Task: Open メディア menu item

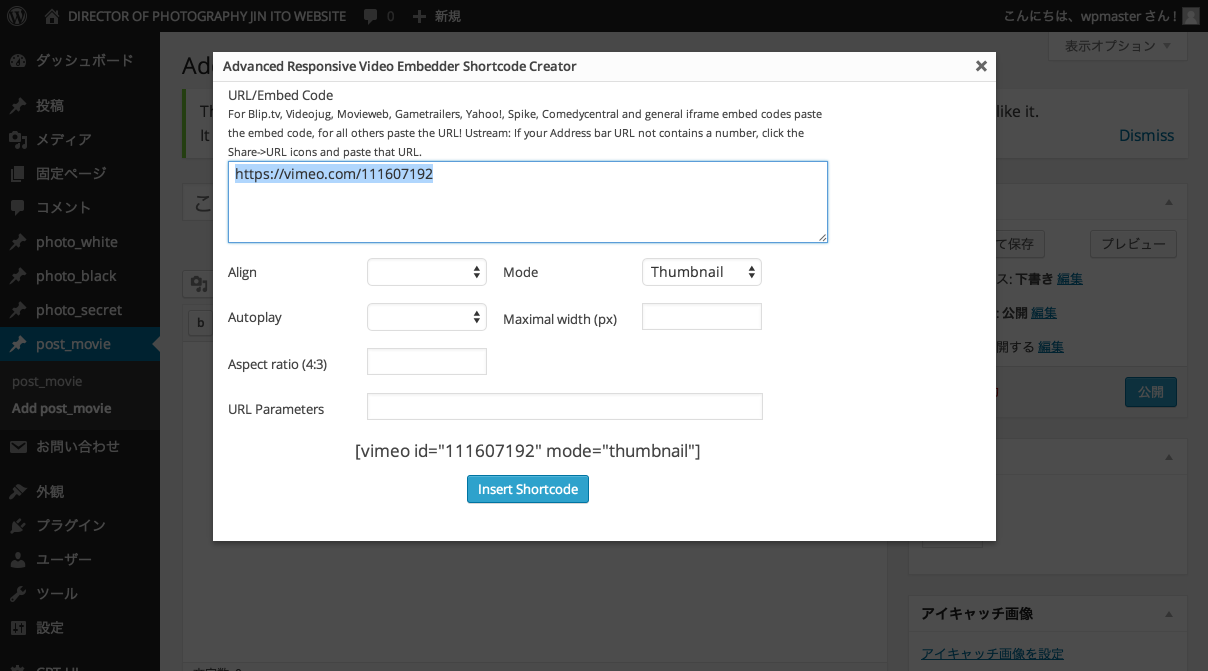Action: [64, 139]
